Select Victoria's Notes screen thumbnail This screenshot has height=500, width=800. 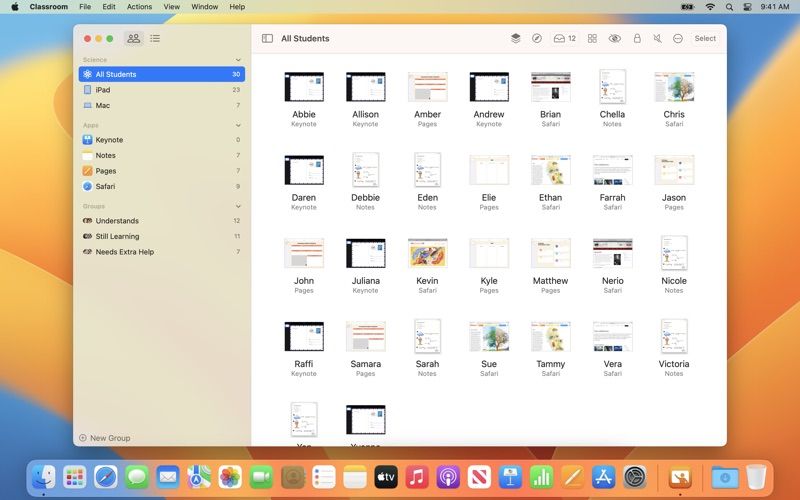pyautogui.click(x=674, y=336)
